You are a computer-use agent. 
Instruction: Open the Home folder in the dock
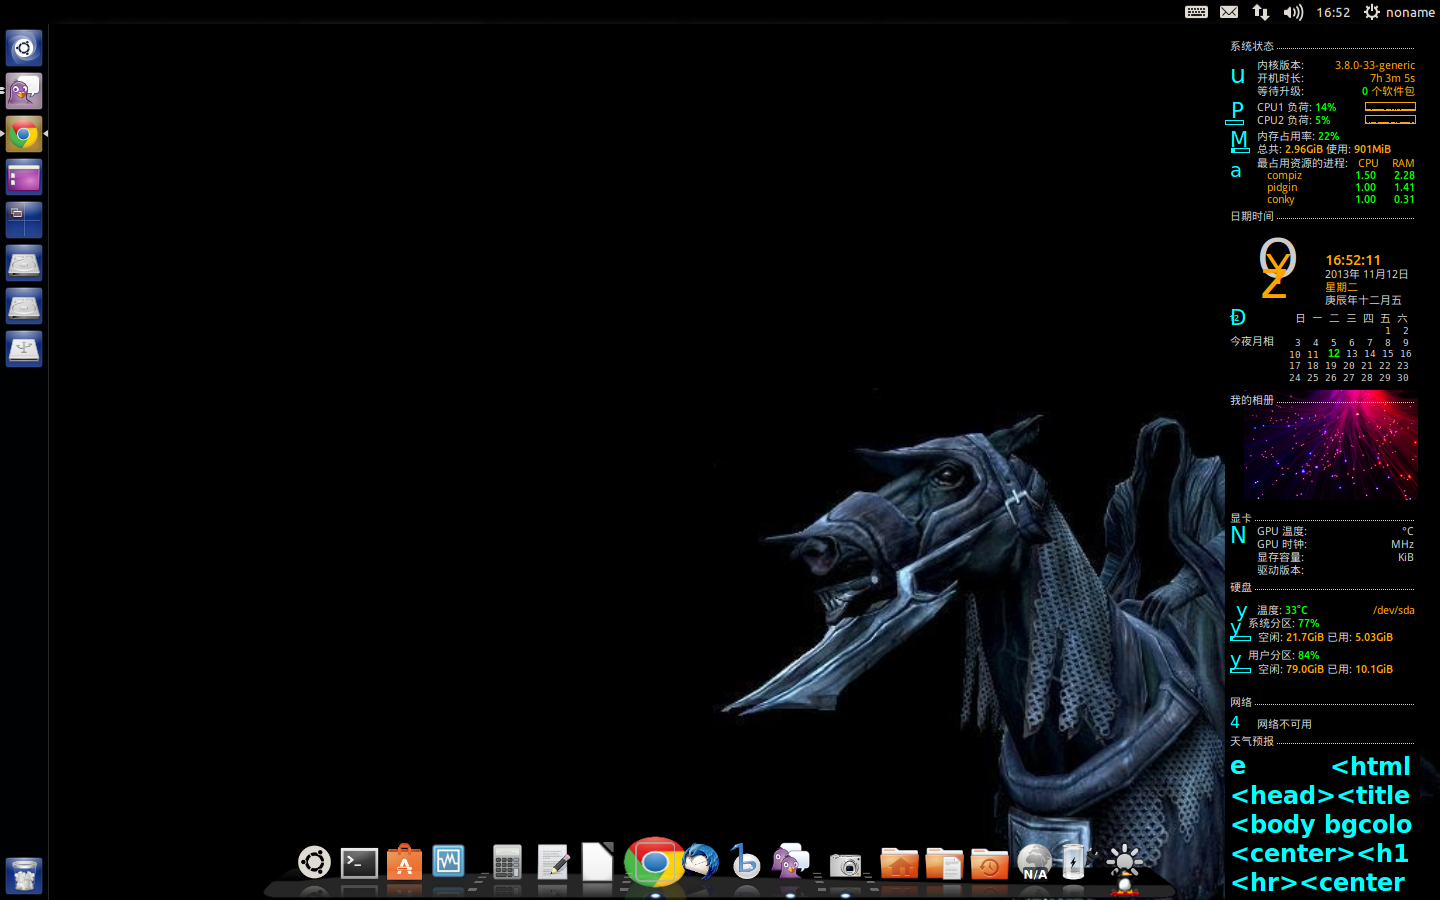coord(899,863)
